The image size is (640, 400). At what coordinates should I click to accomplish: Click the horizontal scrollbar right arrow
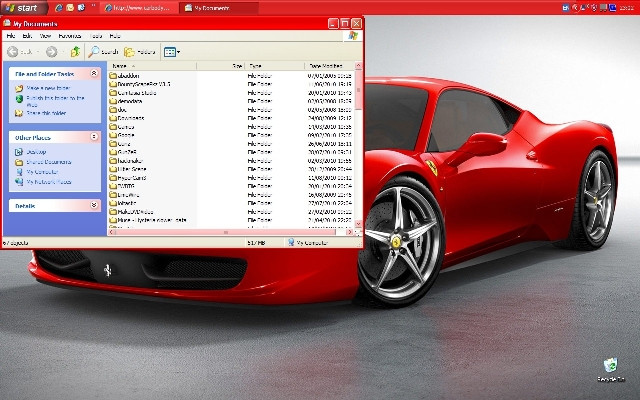pyautogui.click(x=349, y=232)
